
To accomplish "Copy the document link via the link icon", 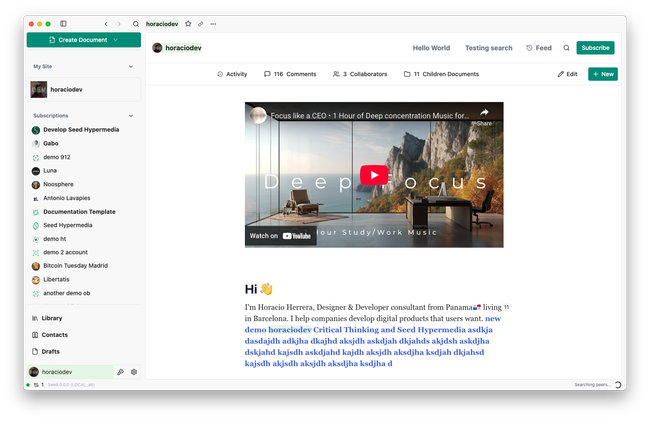I will 200,23.
